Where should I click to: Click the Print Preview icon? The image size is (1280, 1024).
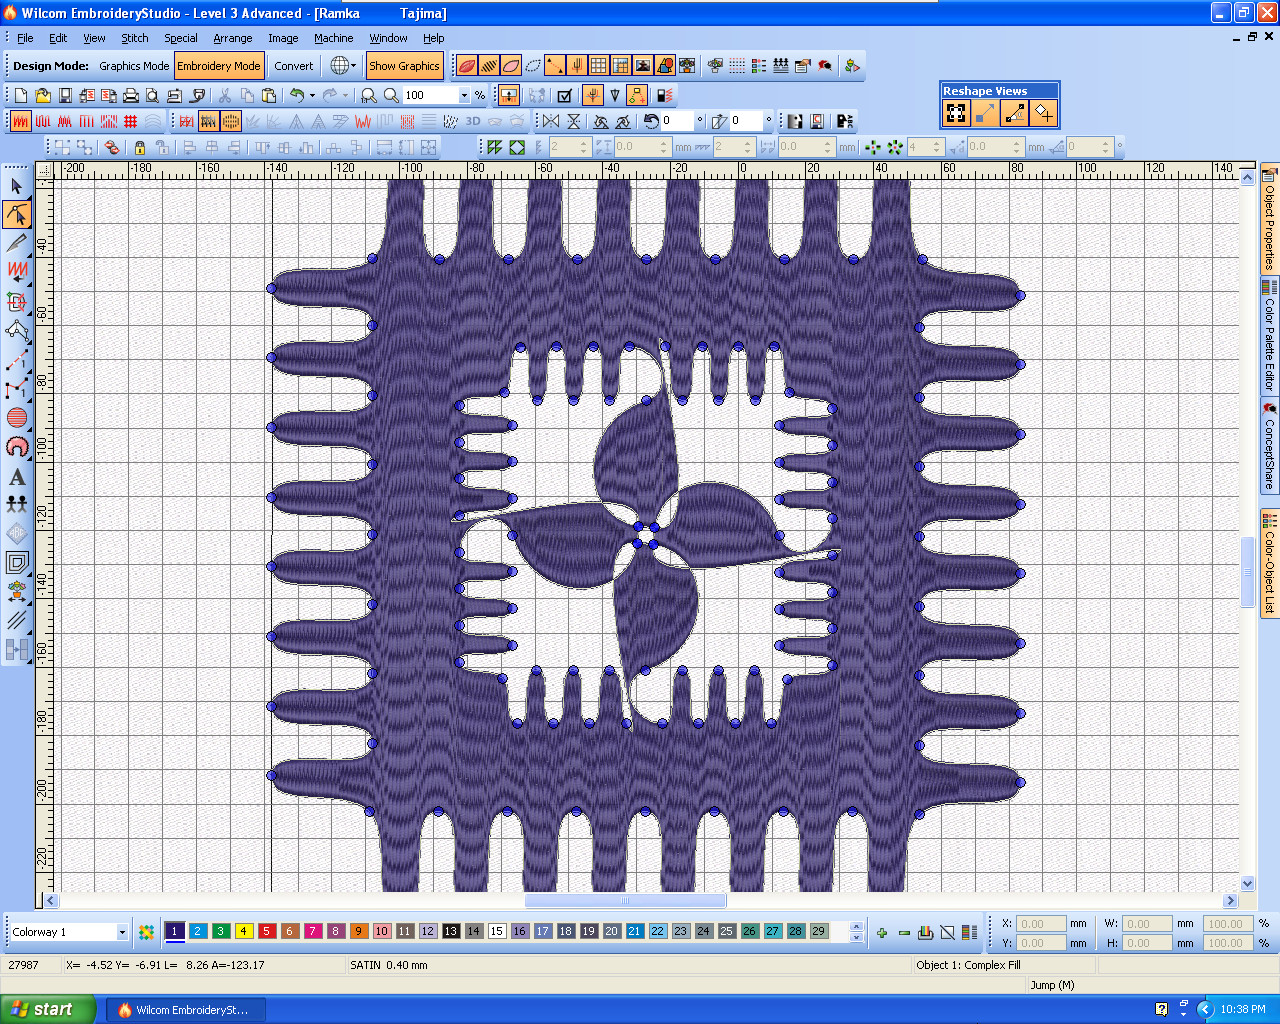coord(152,95)
